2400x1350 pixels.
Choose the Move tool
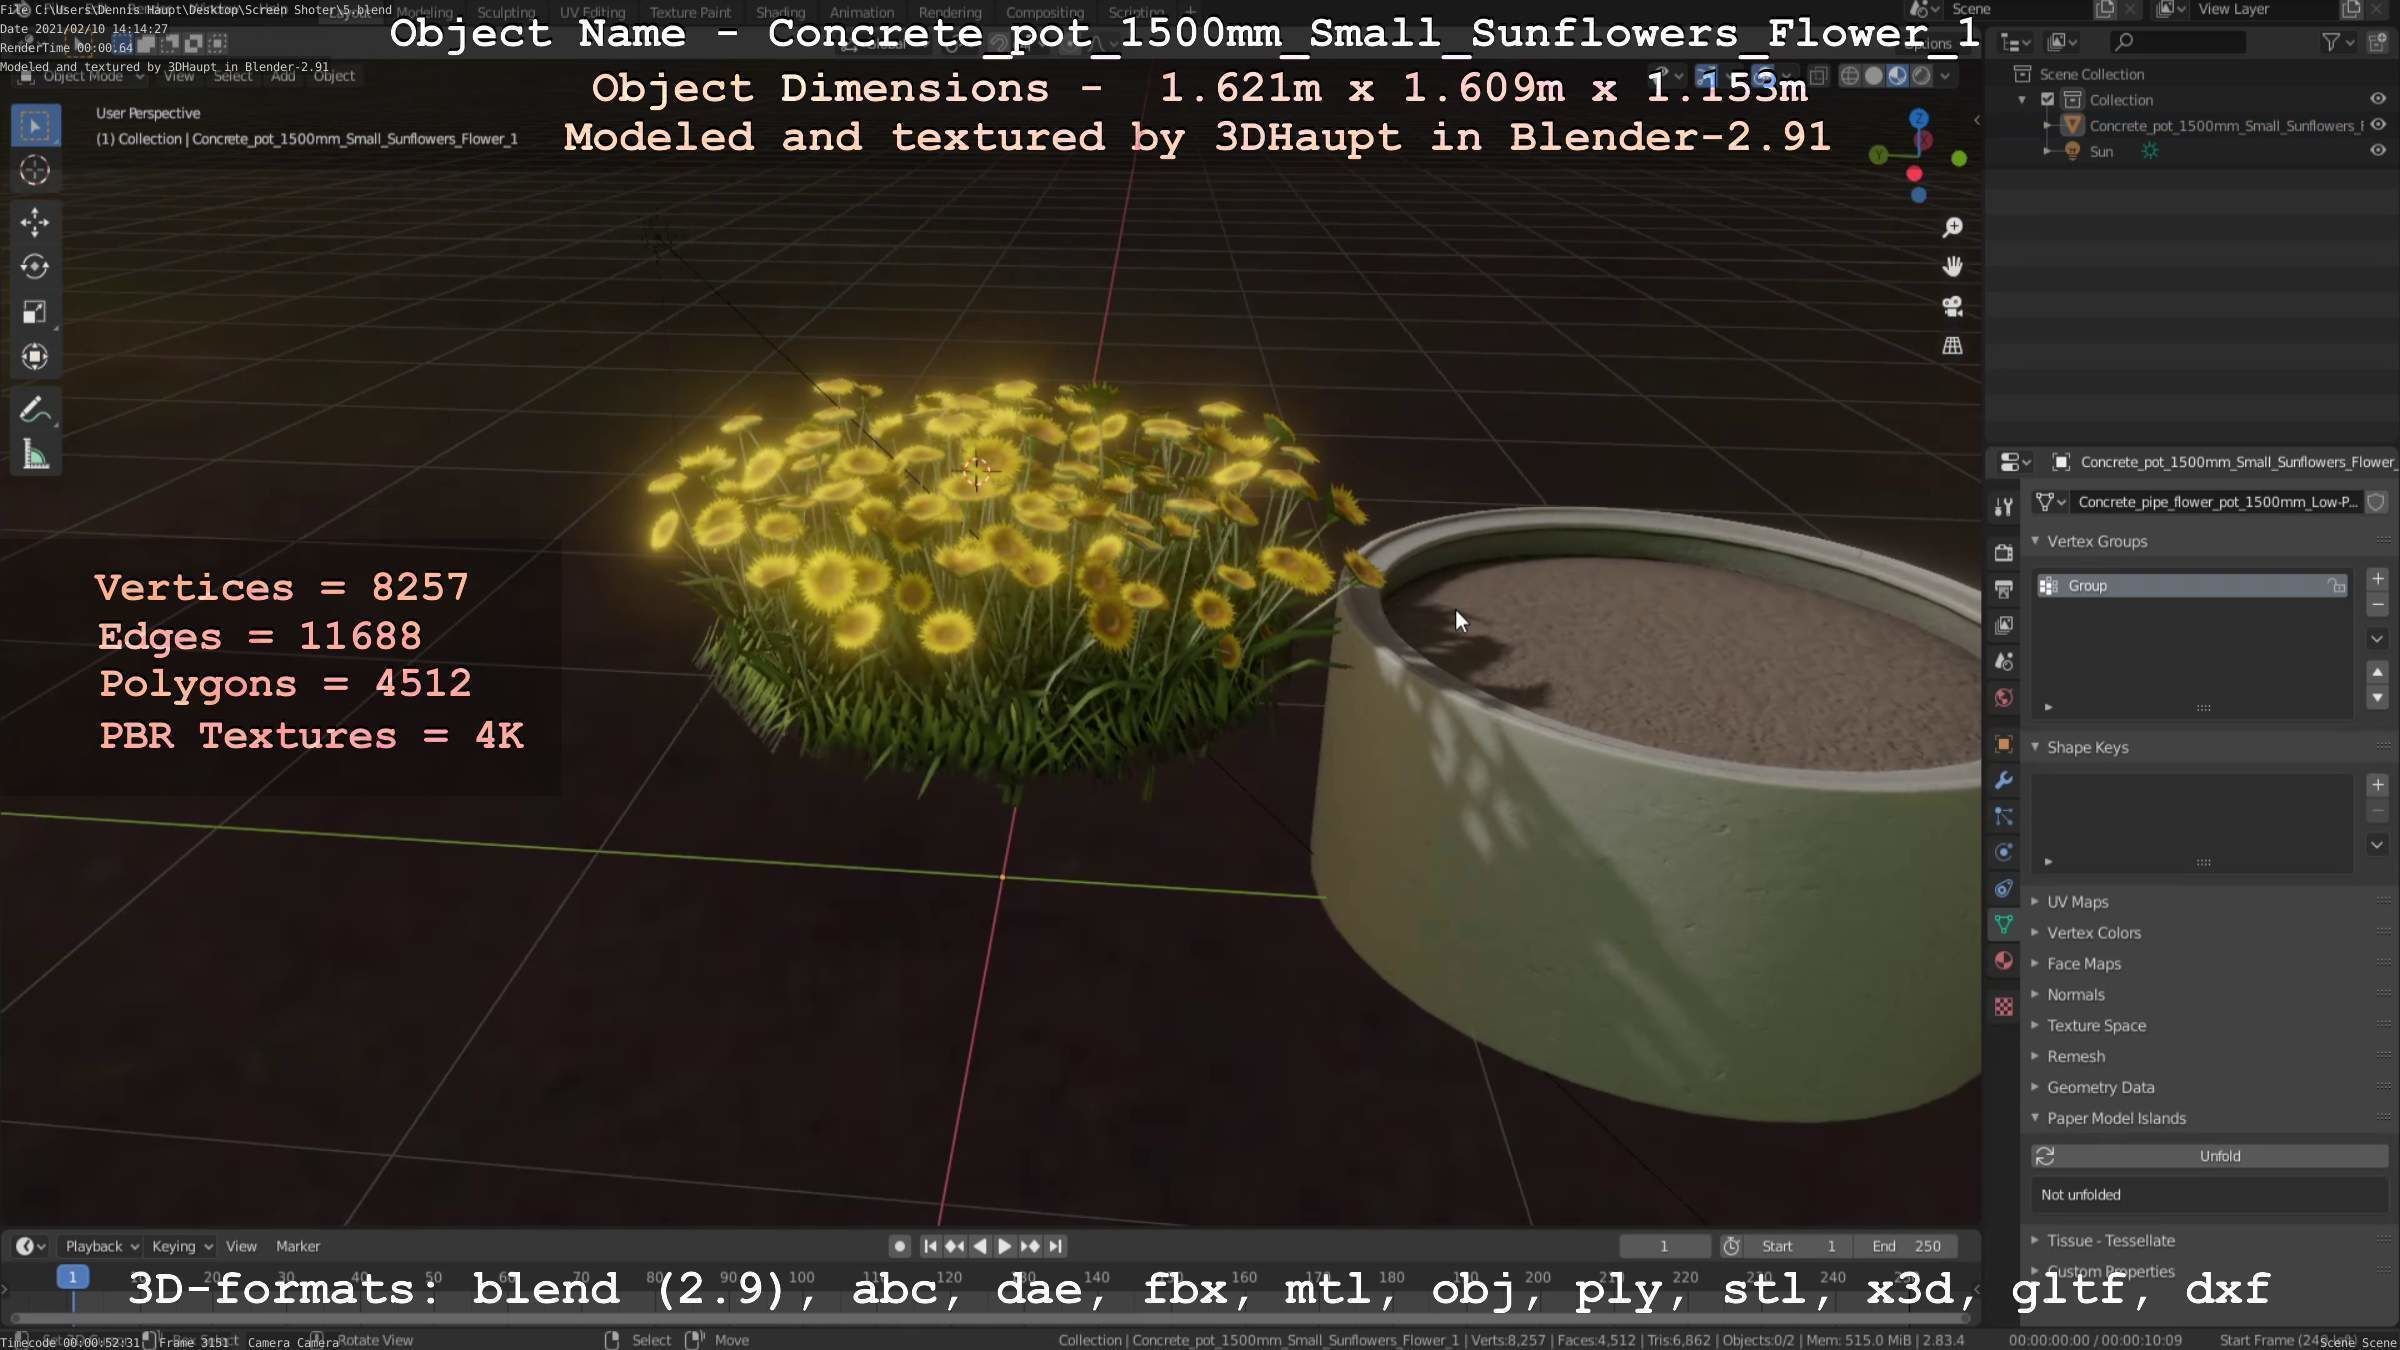click(x=35, y=222)
